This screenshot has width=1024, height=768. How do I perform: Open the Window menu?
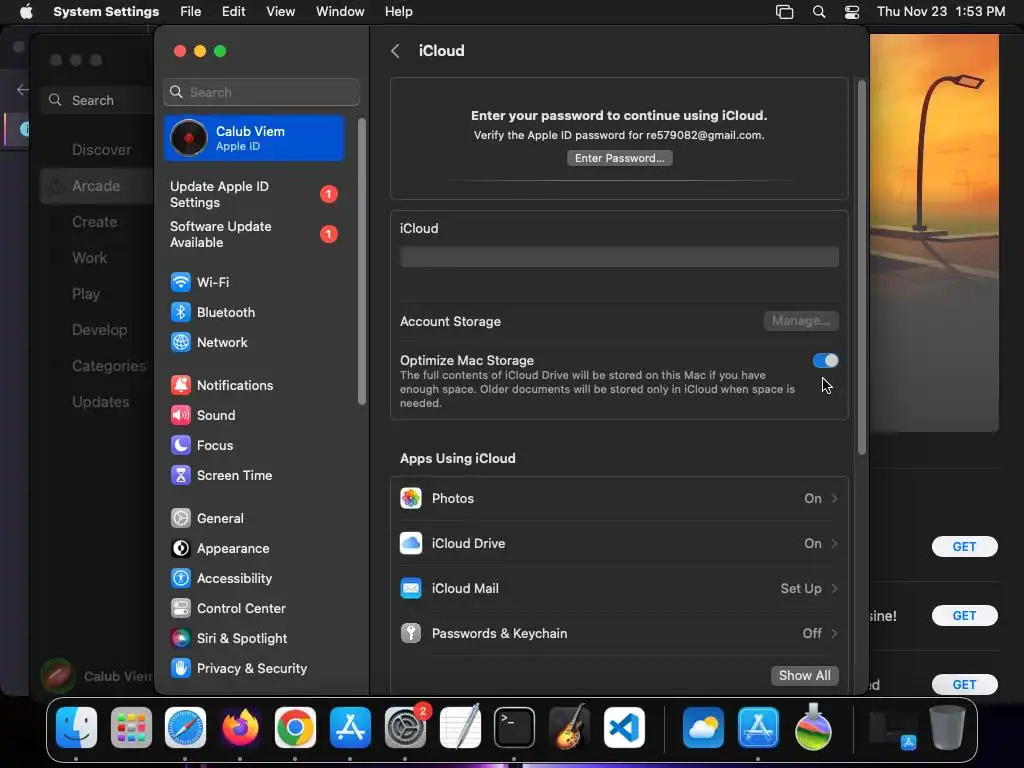340,12
